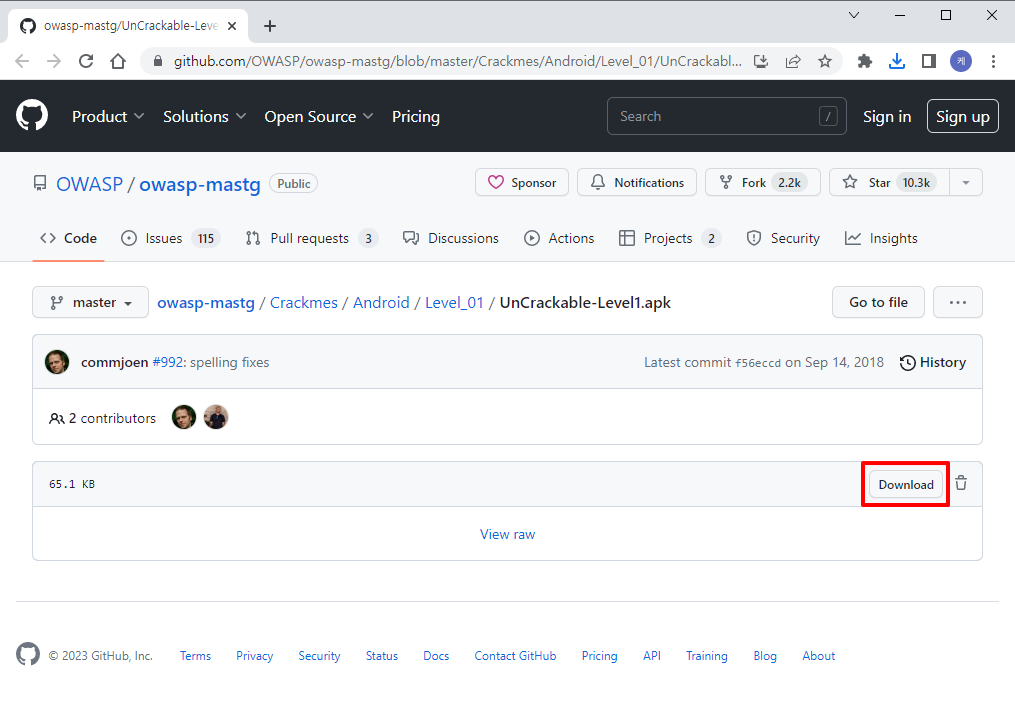
Task: Open commjoen's avatar next to the commit message
Action: point(57,362)
